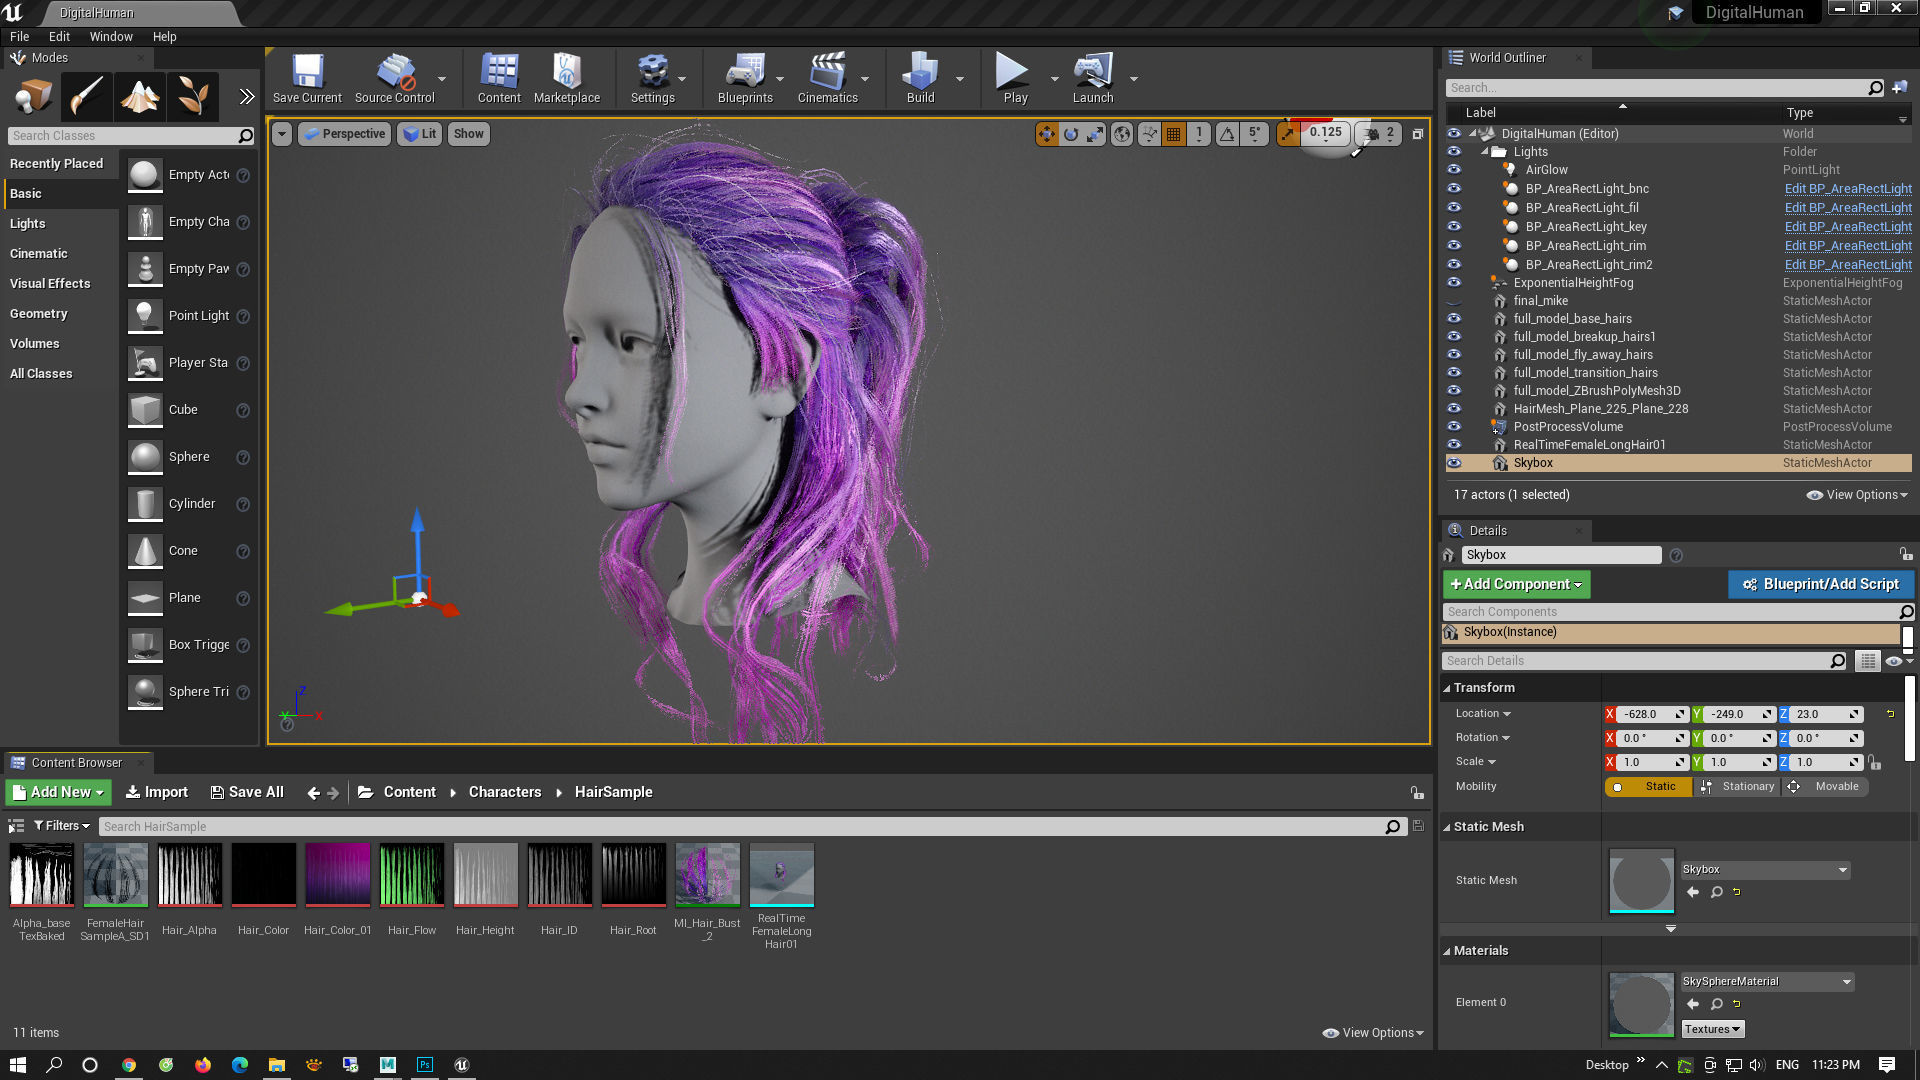Click the reset location arrow in Transform
The width and height of the screenshot is (1920, 1080).
(1890, 714)
